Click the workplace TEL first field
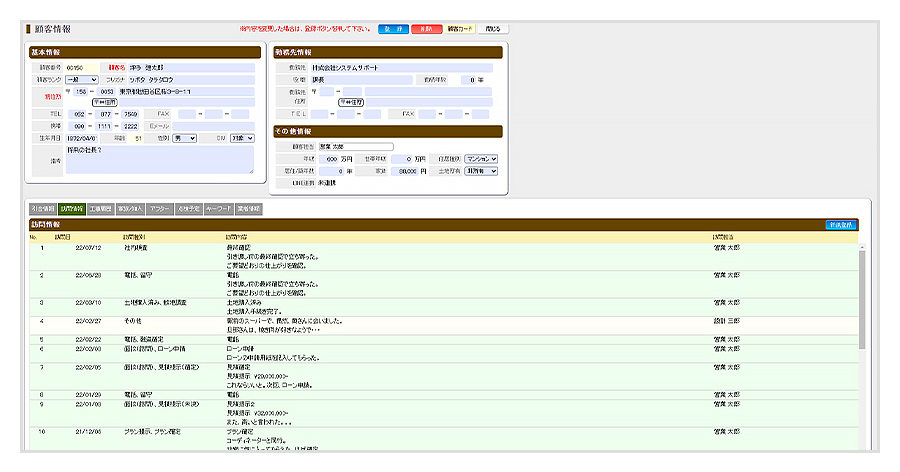Image resolution: width=900 pixels, height=472 pixels. tap(319, 114)
